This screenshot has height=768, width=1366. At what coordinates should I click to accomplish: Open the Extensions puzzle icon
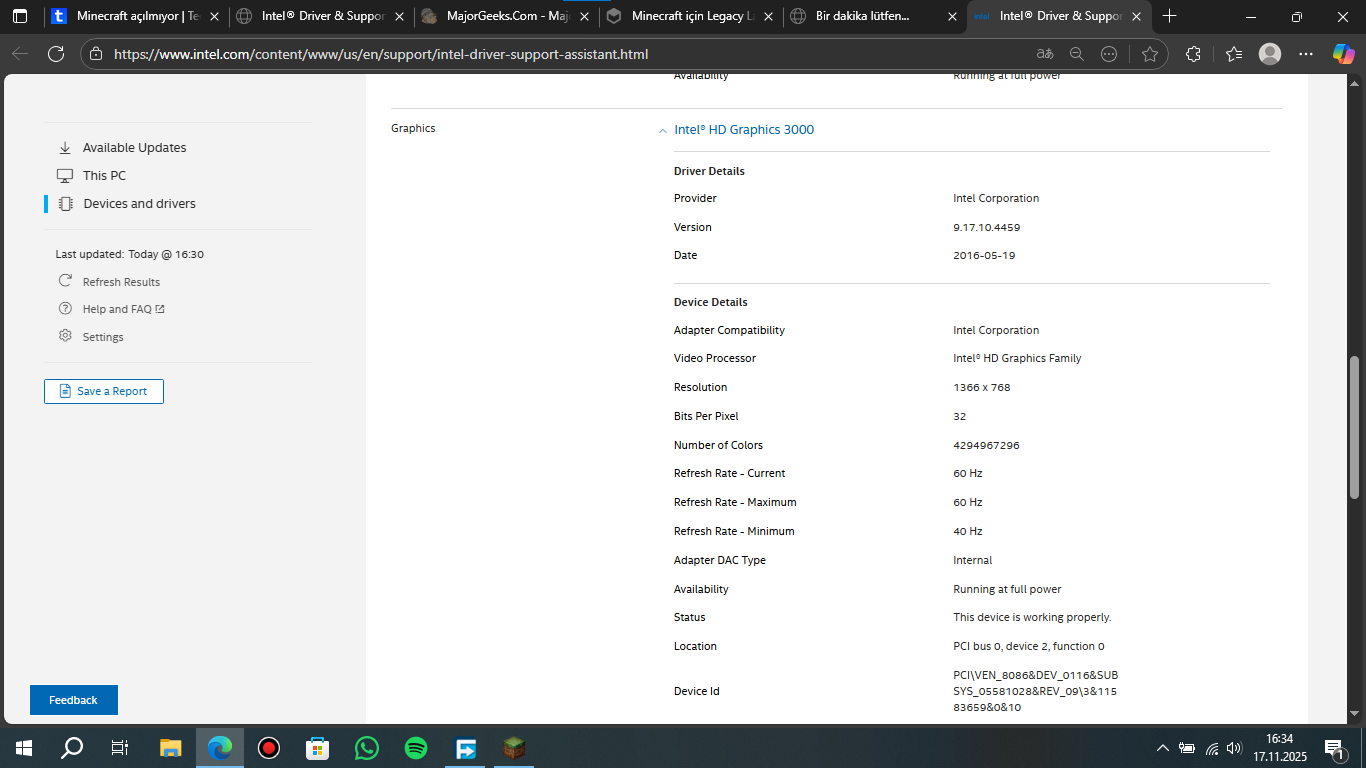pos(1193,54)
